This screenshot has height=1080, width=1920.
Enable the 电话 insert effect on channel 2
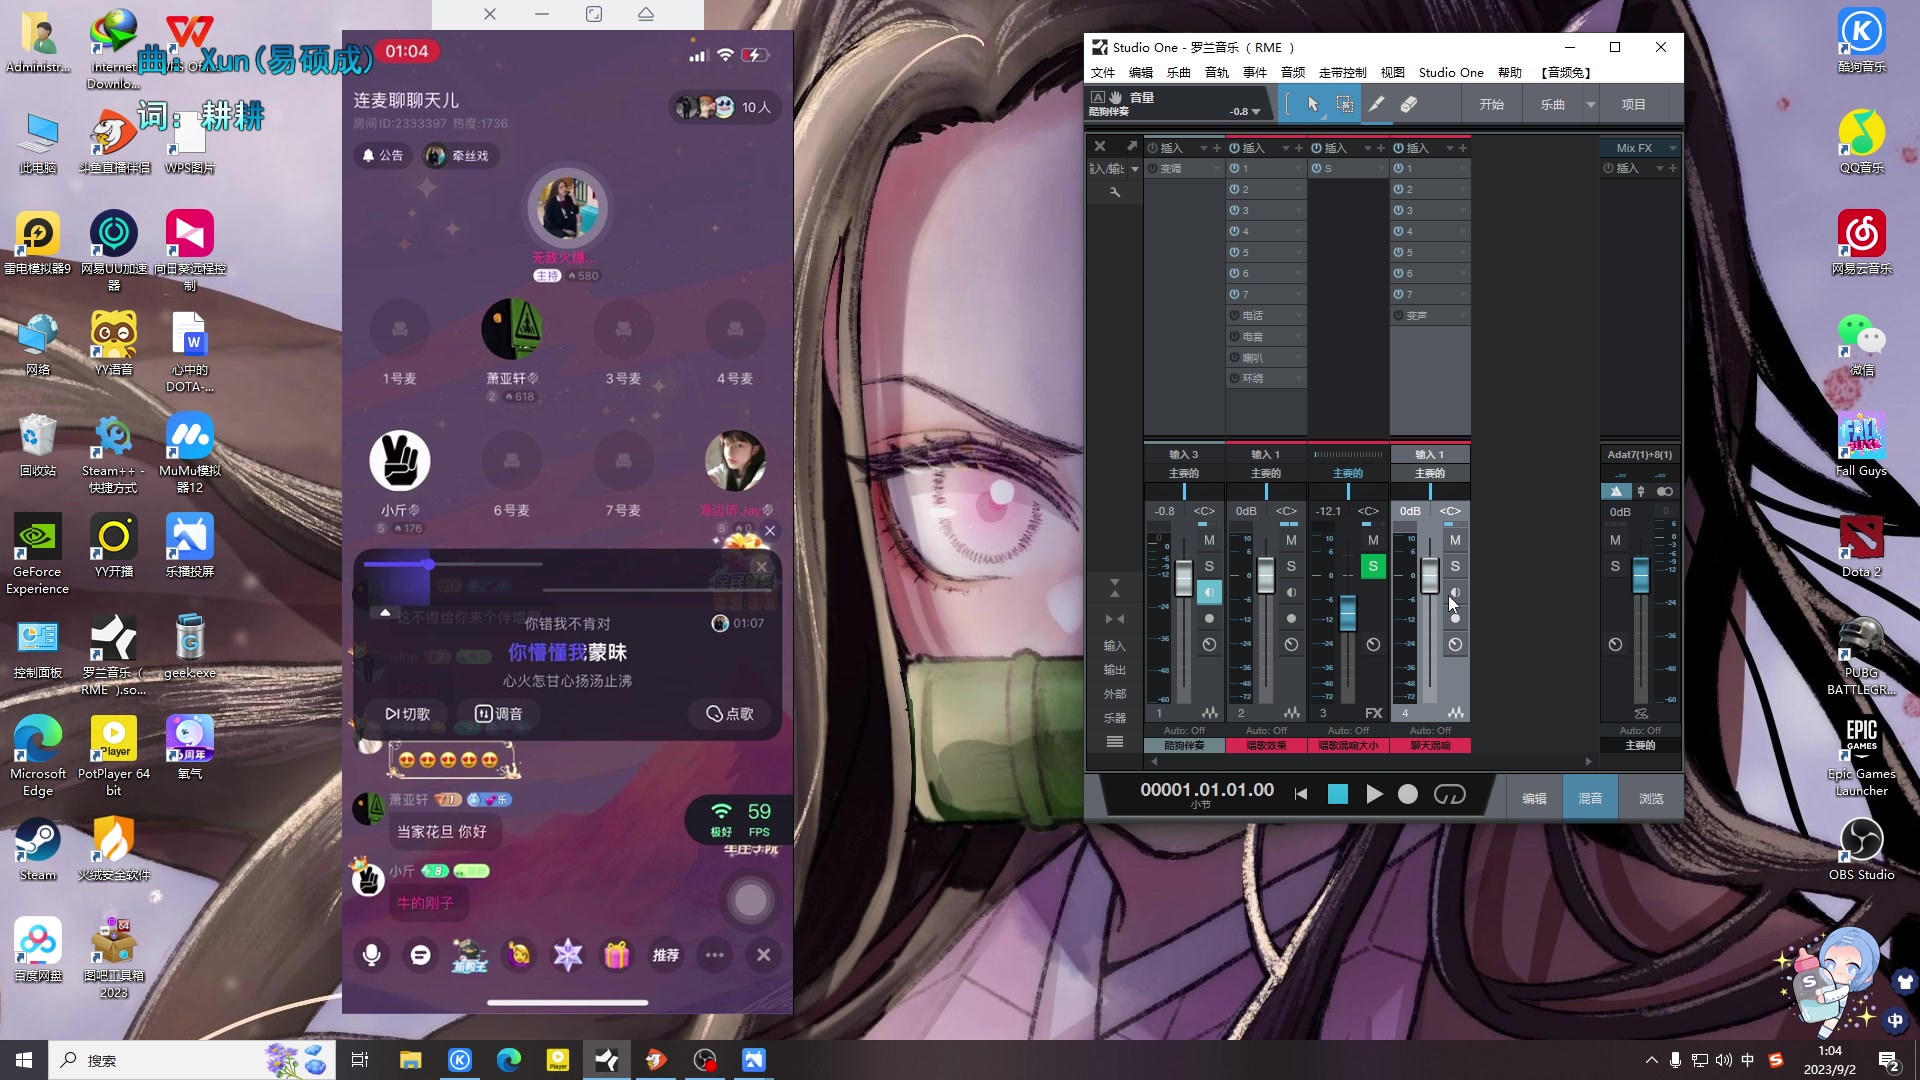(1235, 315)
